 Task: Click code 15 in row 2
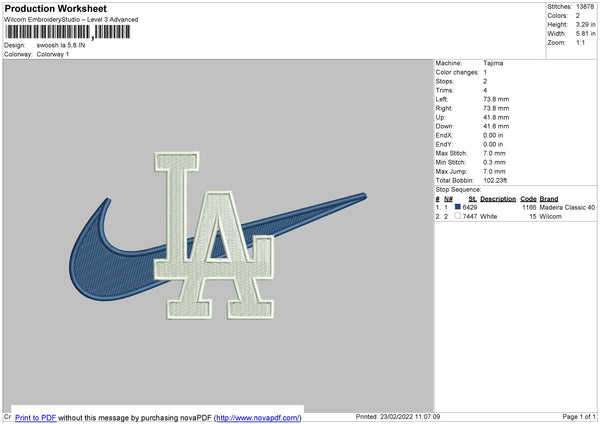click(533, 217)
